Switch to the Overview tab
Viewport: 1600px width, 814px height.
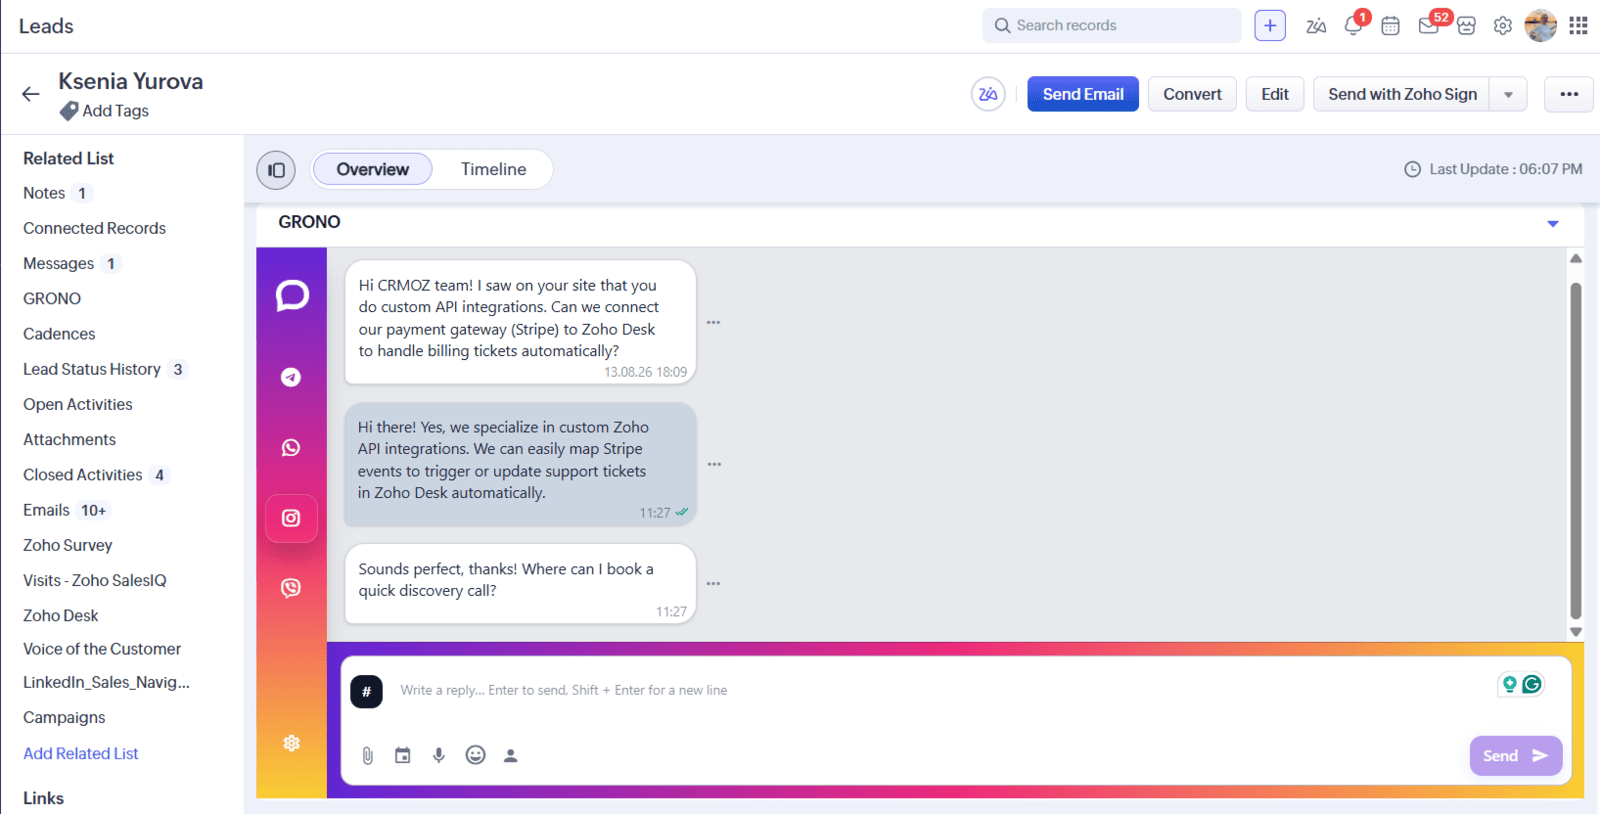[x=373, y=169]
